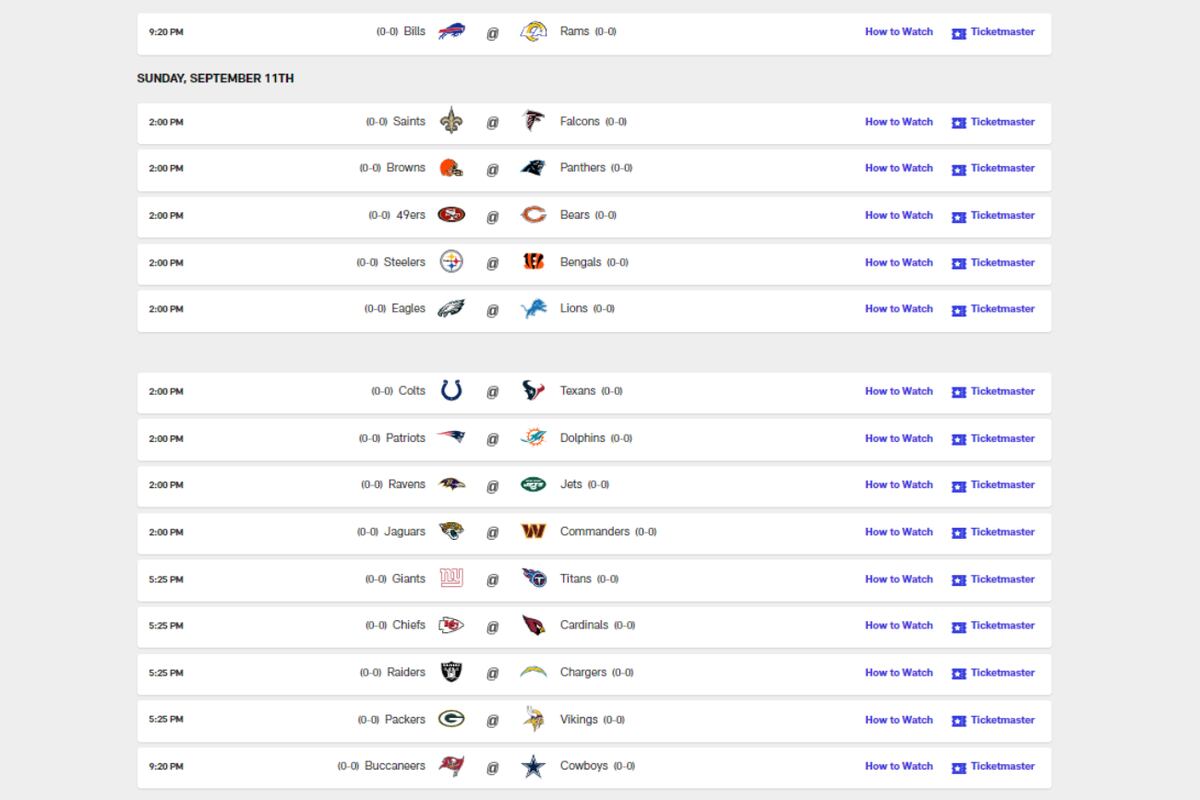
Task: Open How to Watch for Saints at Falcons
Action: click(899, 122)
